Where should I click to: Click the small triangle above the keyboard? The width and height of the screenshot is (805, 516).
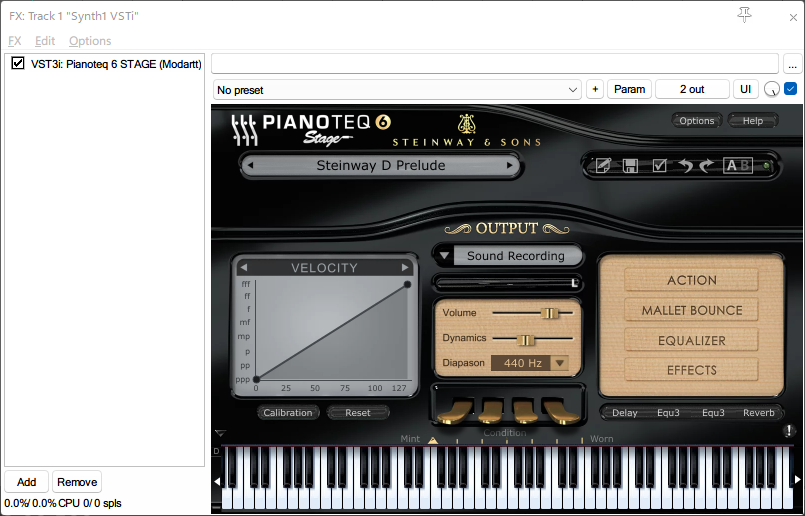(x=220, y=434)
